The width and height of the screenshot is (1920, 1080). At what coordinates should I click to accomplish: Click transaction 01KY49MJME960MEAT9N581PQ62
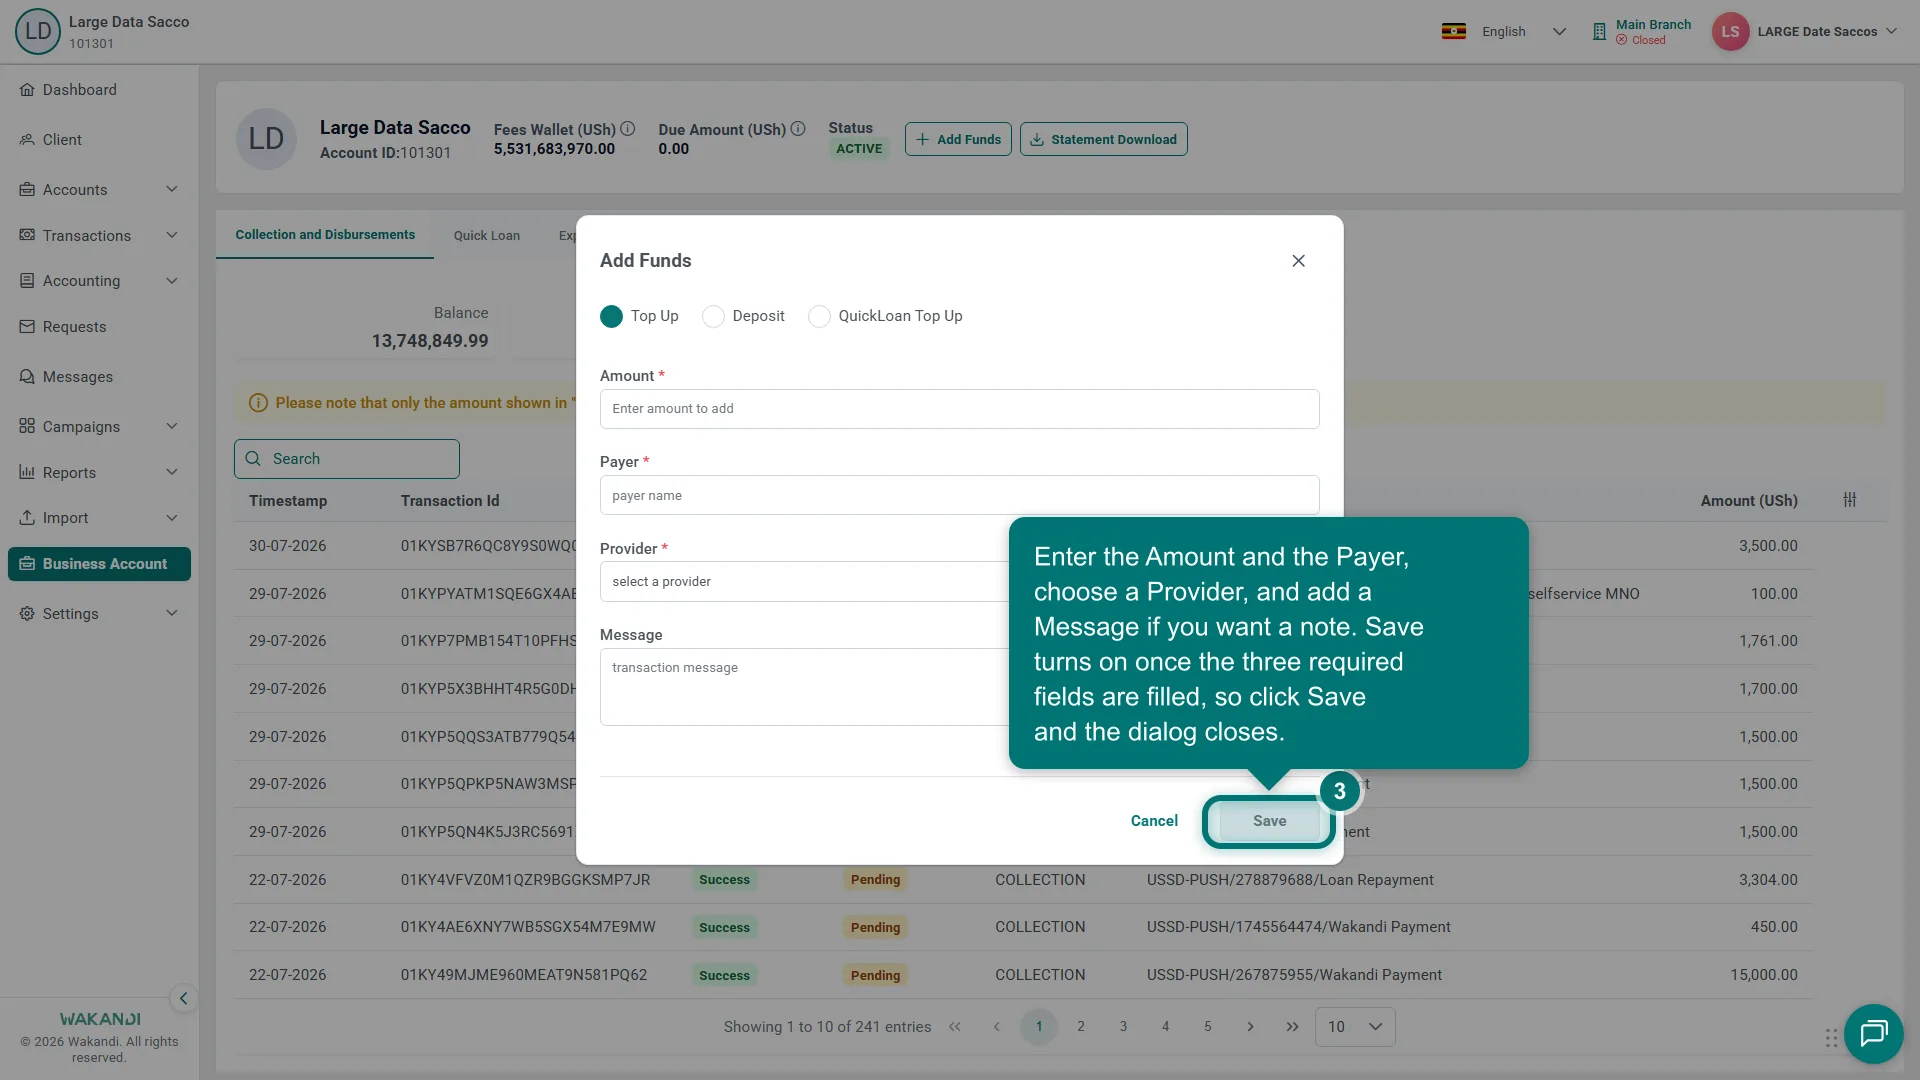pos(524,975)
